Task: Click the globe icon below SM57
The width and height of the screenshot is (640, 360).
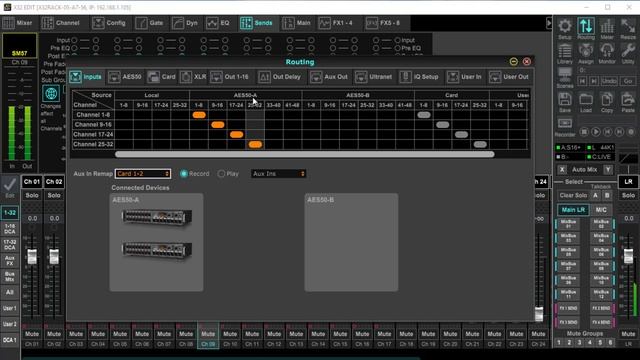Action: (x=51, y=93)
